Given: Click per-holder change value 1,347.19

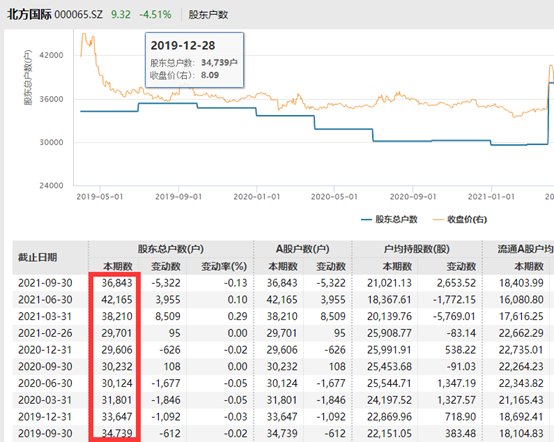Looking at the screenshot, I should coord(456,383).
